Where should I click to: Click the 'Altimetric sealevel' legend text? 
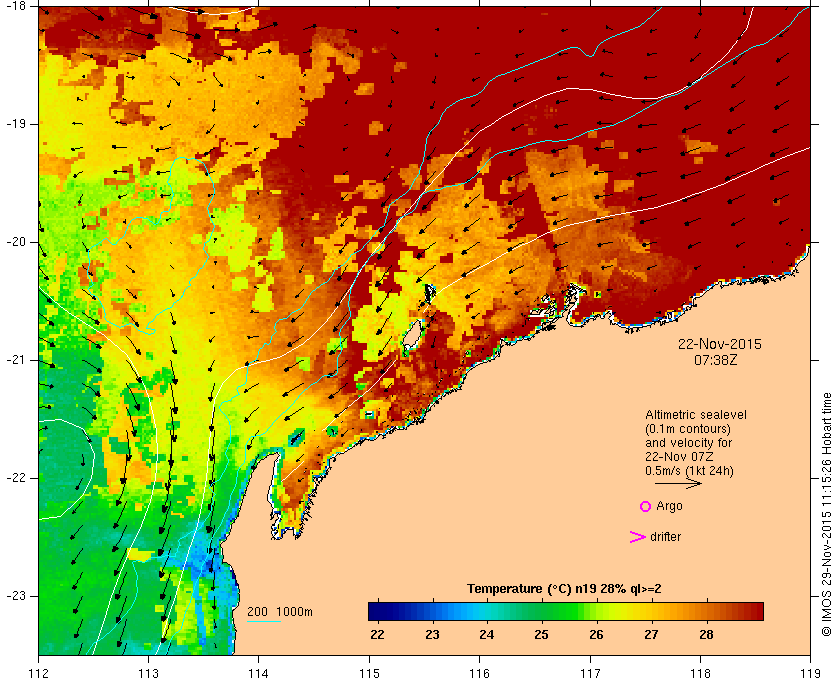(695, 415)
